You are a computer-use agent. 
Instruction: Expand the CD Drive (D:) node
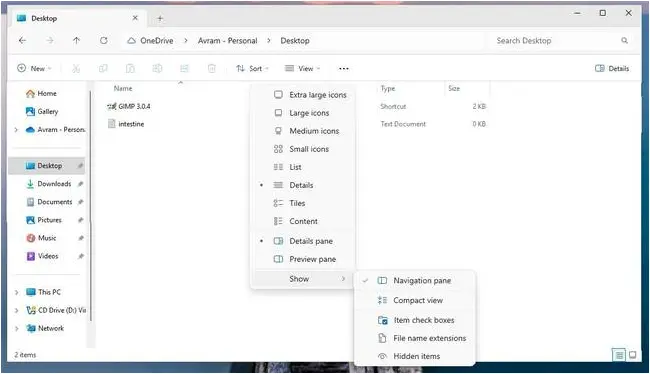click(x=16, y=310)
